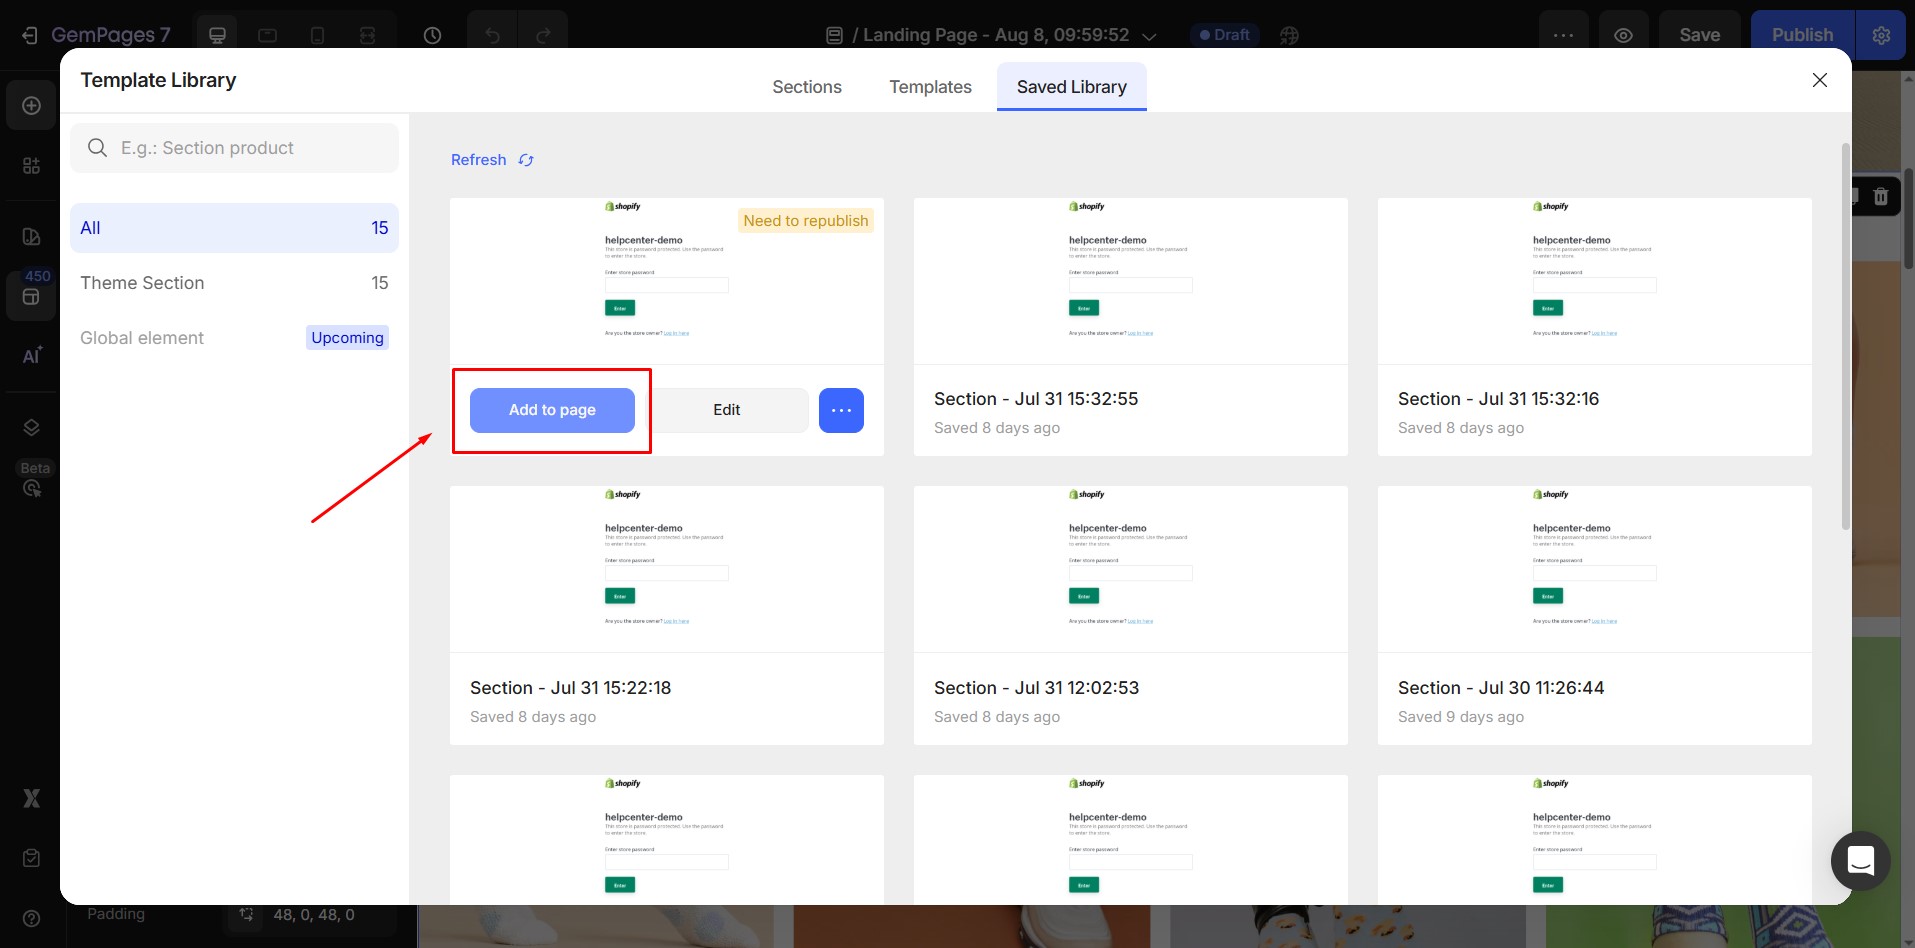Open the live chat support bubble

(1860, 861)
